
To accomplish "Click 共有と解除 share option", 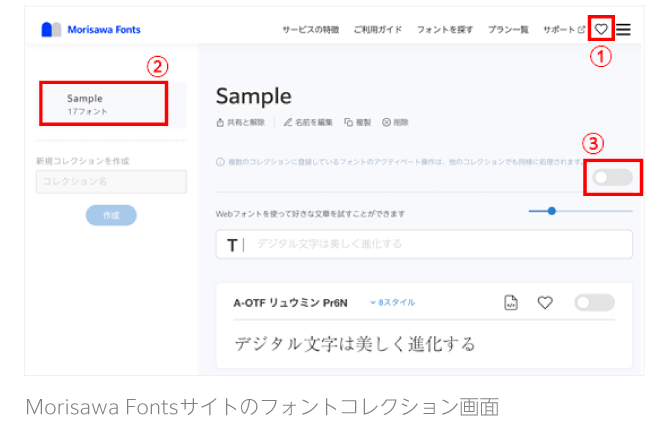I will 241,123.
